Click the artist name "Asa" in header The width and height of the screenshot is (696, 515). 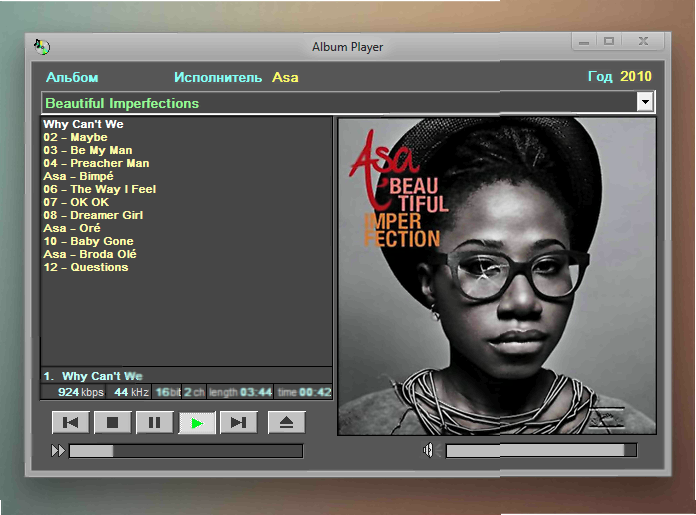285,77
